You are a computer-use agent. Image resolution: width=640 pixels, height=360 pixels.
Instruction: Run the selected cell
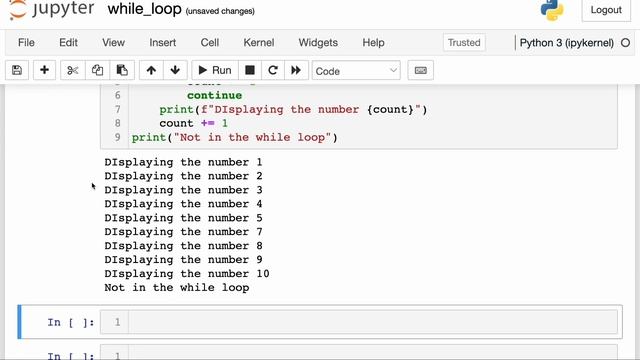click(x=215, y=70)
